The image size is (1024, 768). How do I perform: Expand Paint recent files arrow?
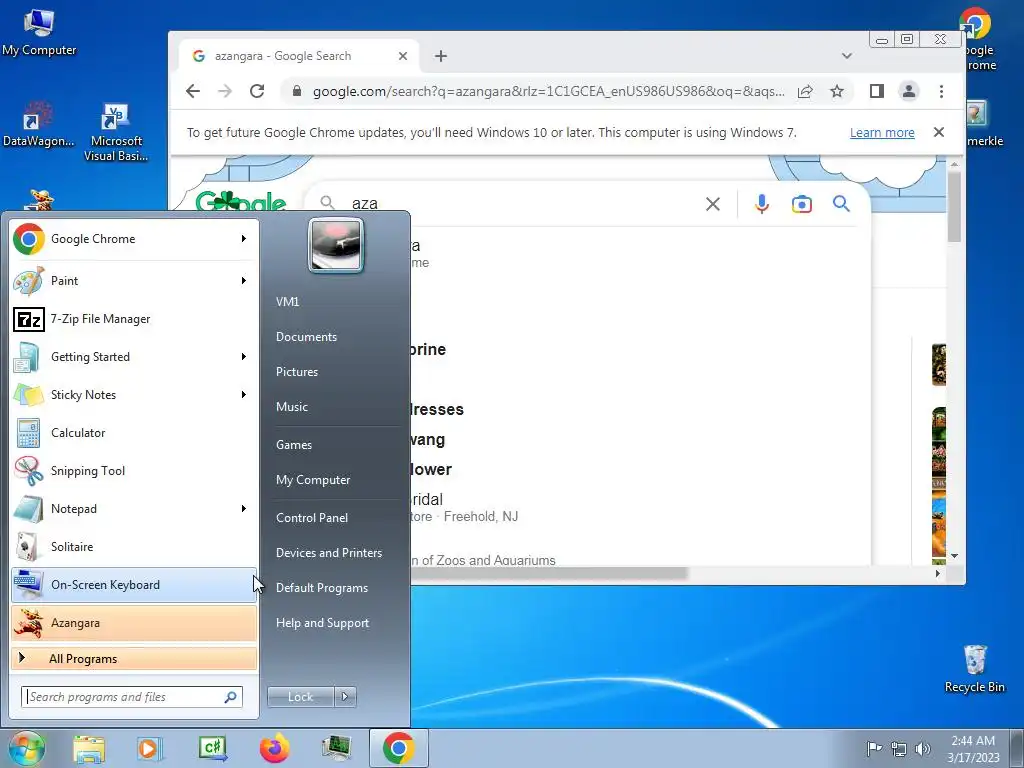[244, 281]
